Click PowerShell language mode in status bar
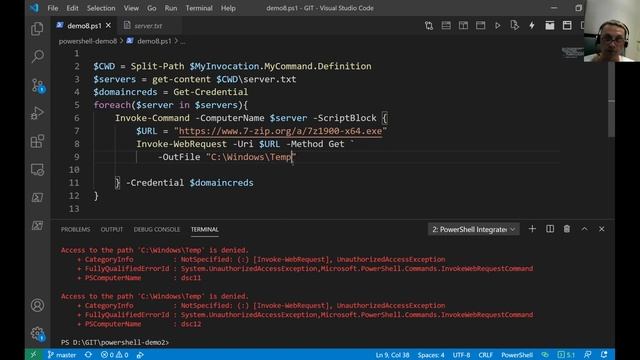The image size is (640, 360). point(517,355)
